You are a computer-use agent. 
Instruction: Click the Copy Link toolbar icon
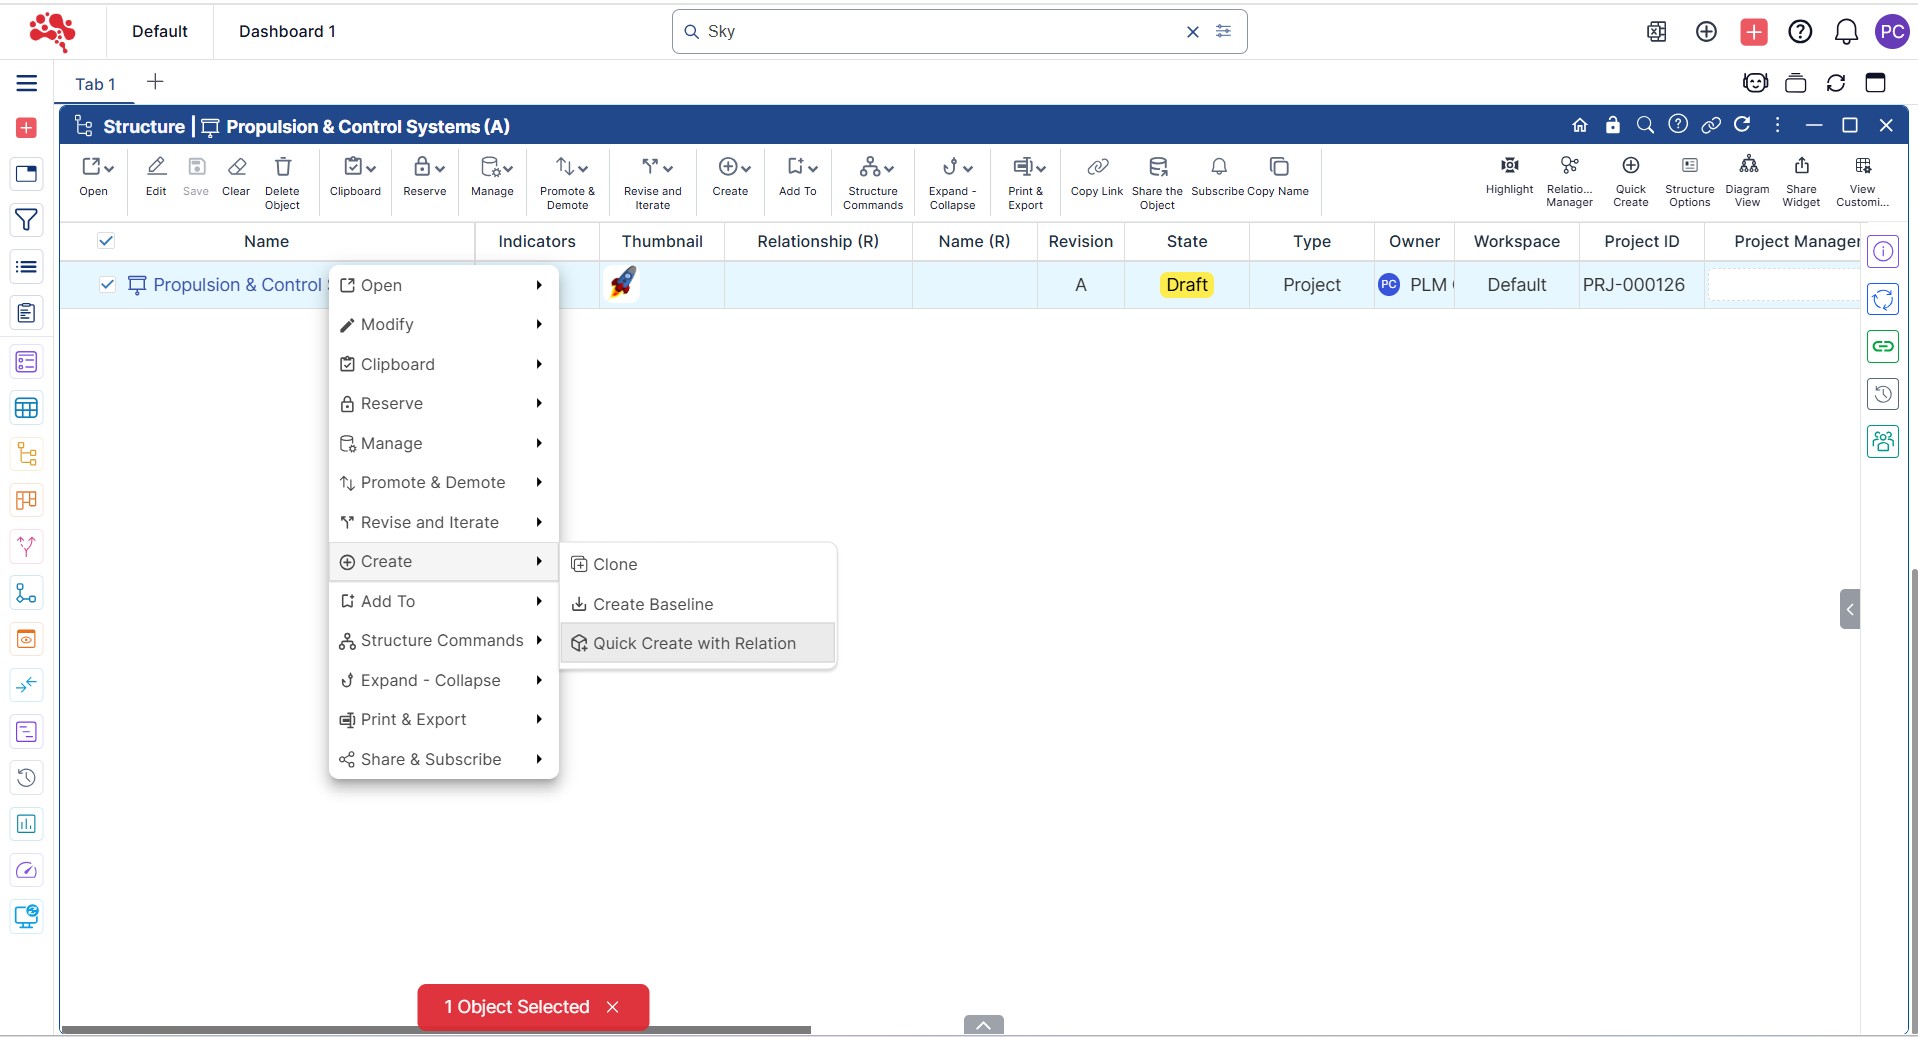click(x=1097, y=168)
